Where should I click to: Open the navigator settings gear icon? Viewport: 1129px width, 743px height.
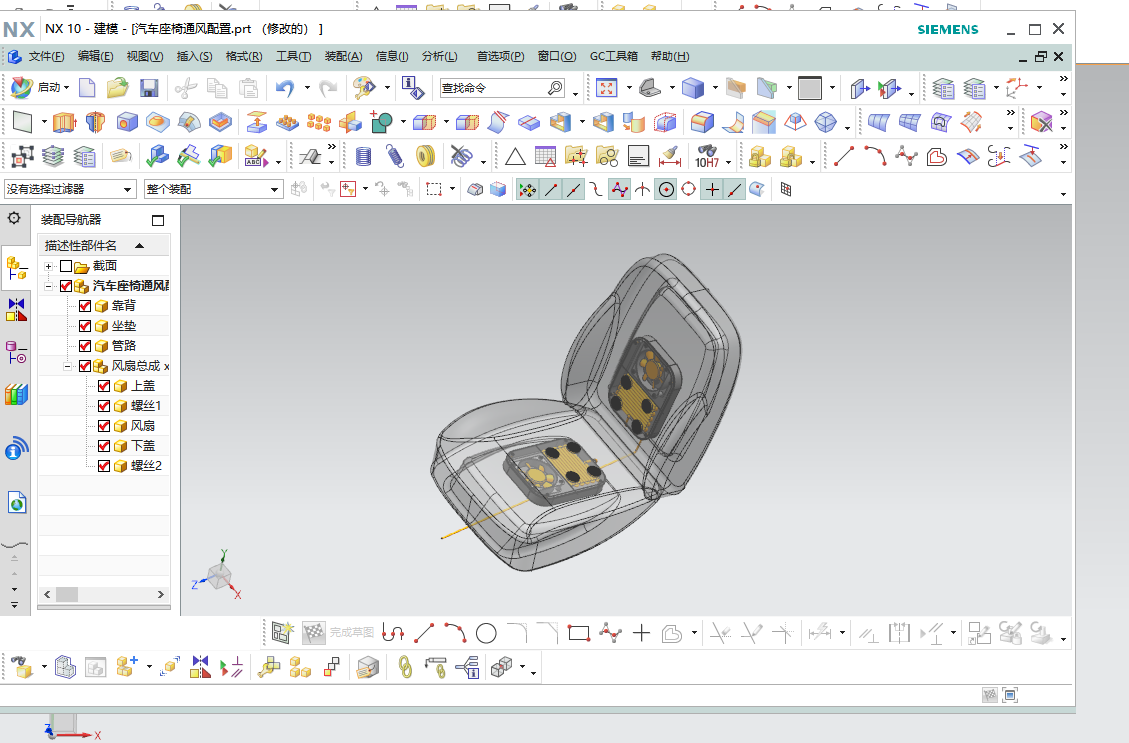[14, 218]
